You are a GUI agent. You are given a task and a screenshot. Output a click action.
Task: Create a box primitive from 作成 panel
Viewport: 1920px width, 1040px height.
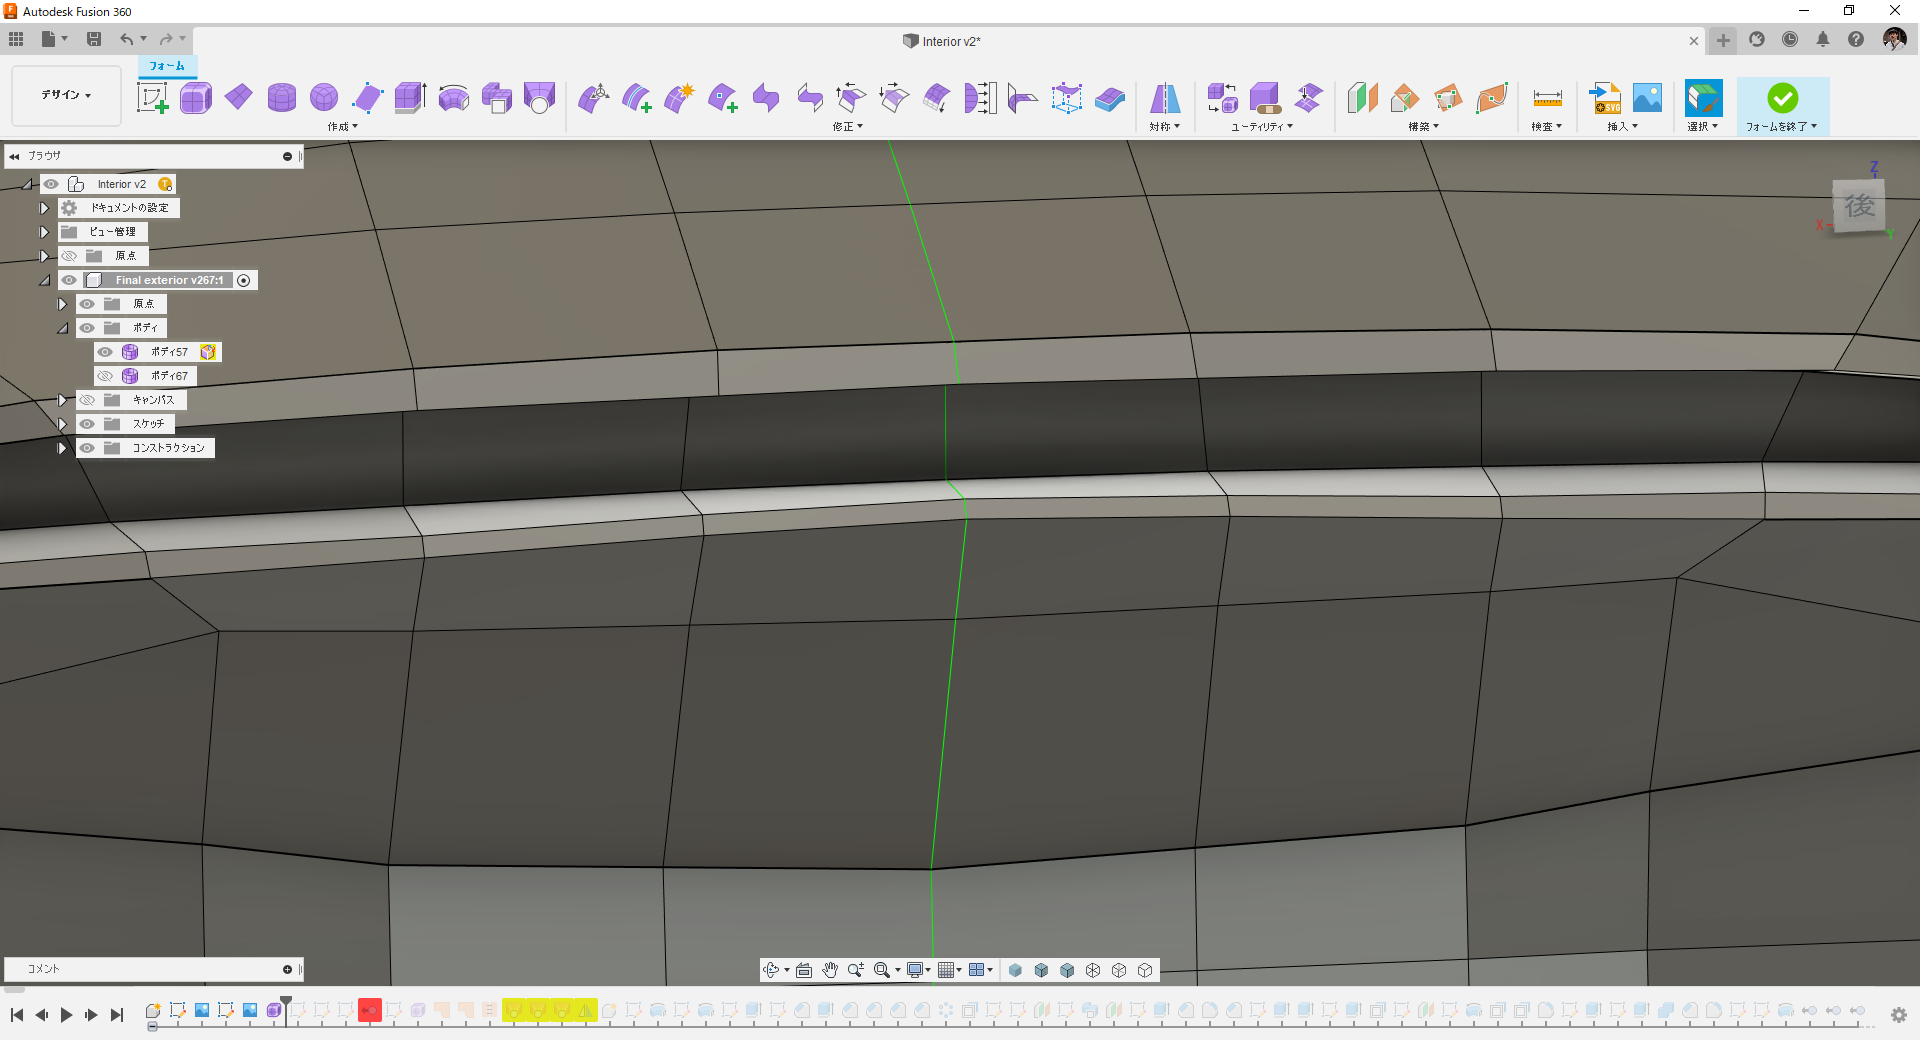pyautogui.click(x=196, y=98)
